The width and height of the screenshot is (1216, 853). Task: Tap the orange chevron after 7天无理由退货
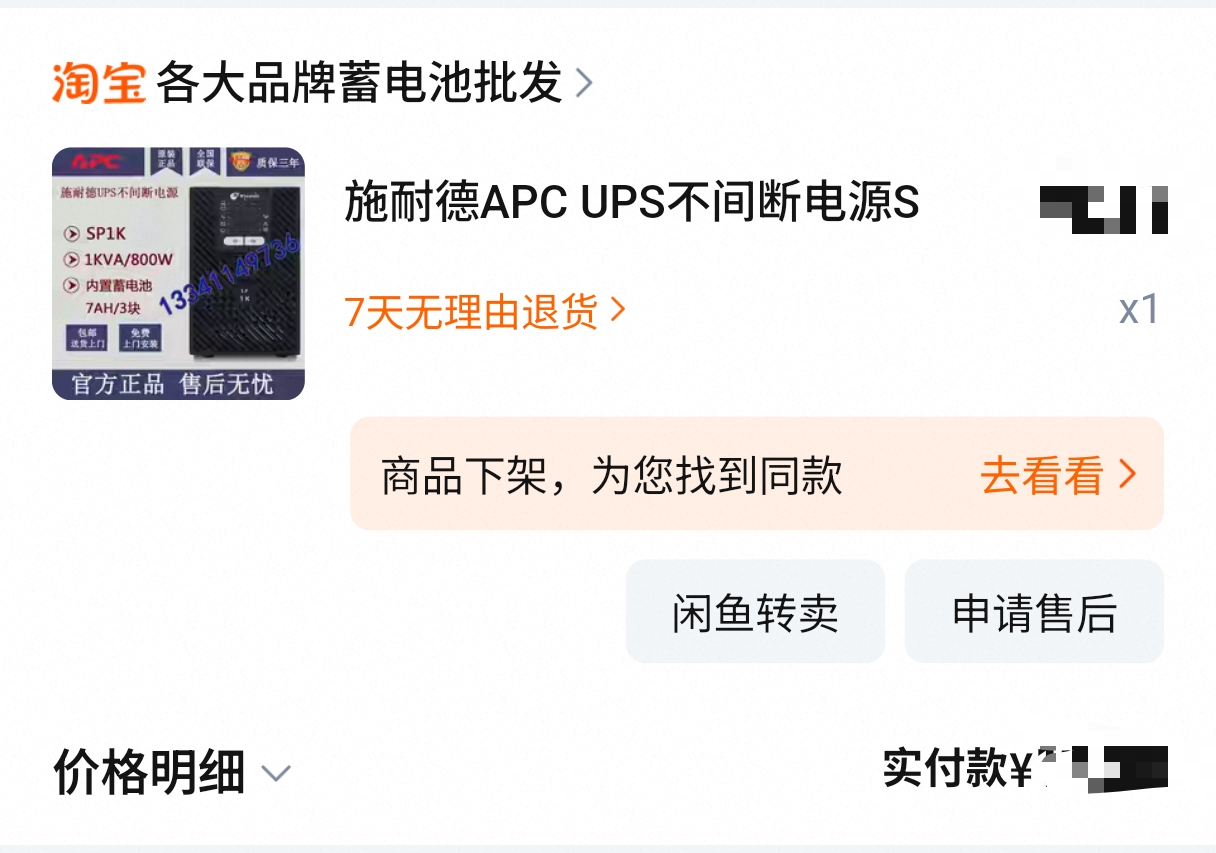[617, 311]
